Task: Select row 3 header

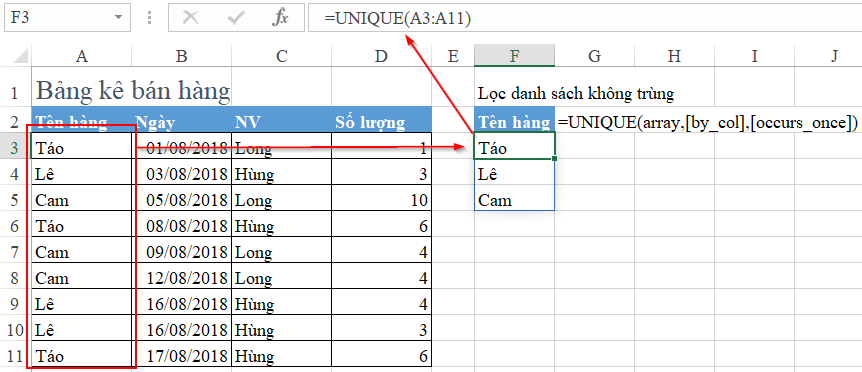Action: tap(15, 147)
